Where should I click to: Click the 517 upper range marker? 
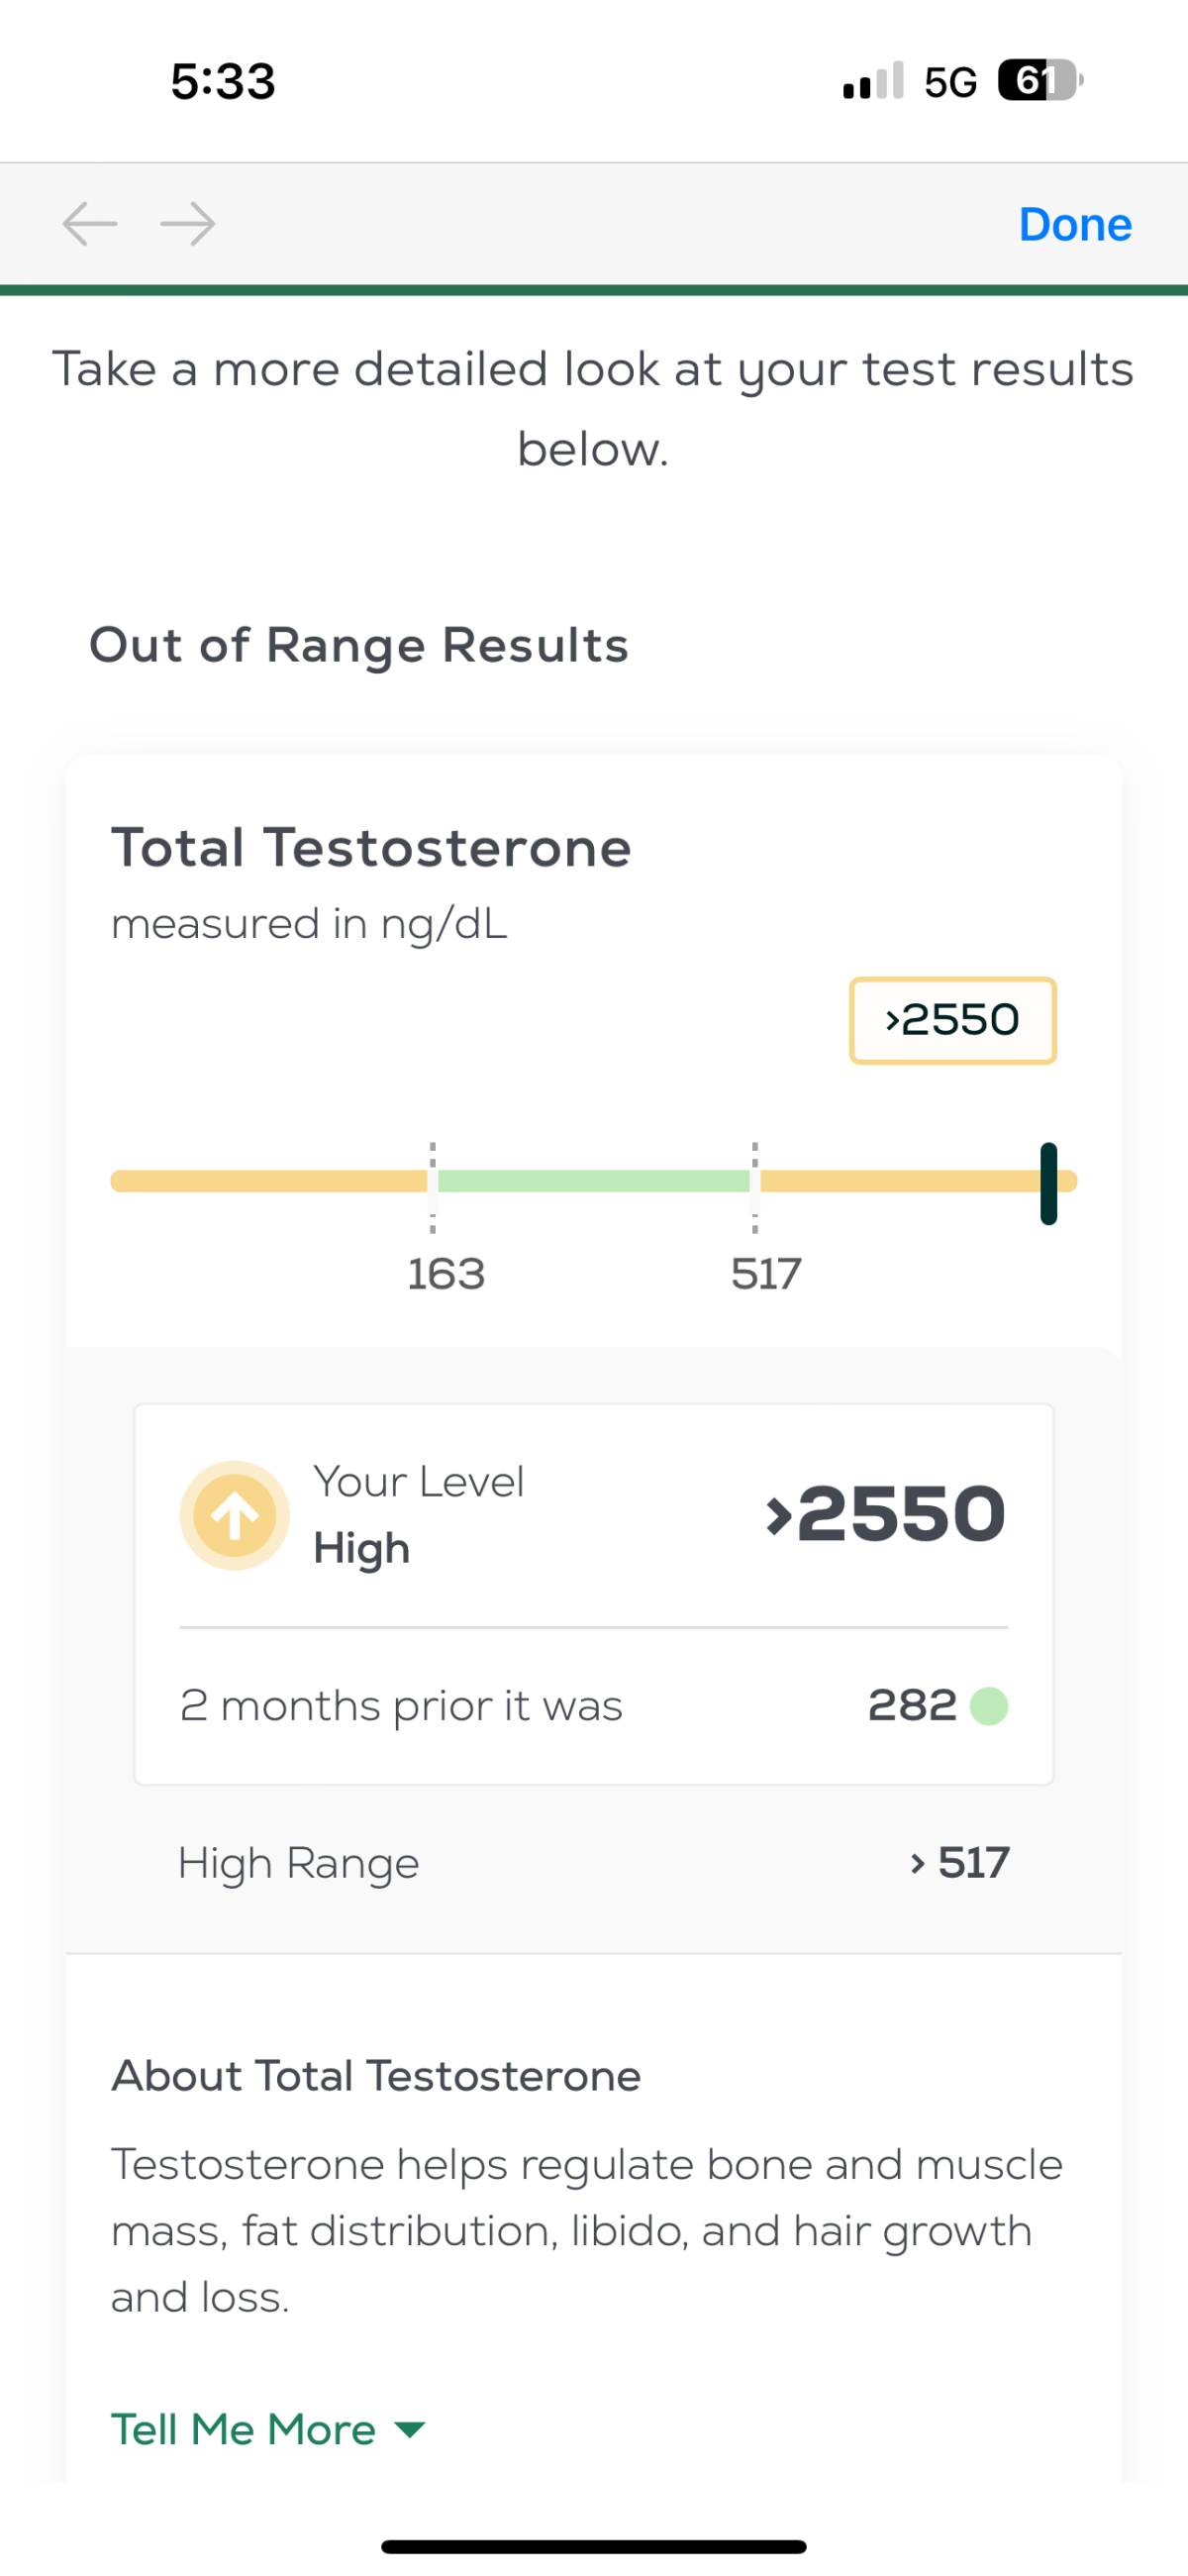(766, 1274)
